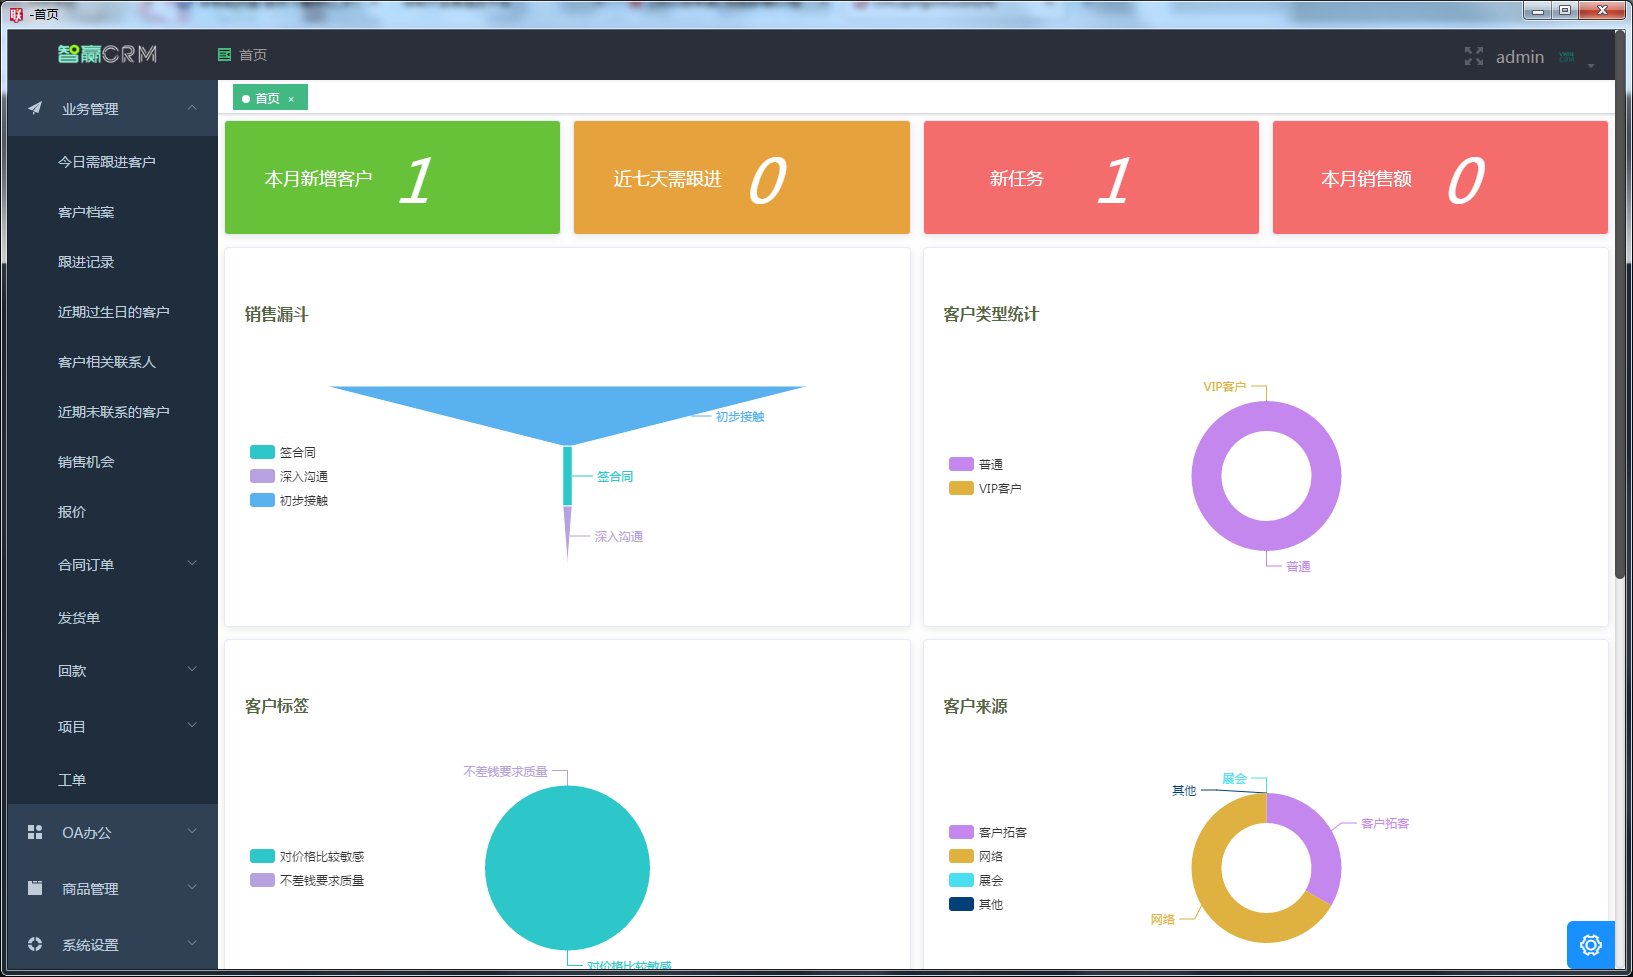Click the fullscreen toggle icon beside admin
Image resolution: width=1633 pixels, height=977 pixels.
tap(1473, 57)
